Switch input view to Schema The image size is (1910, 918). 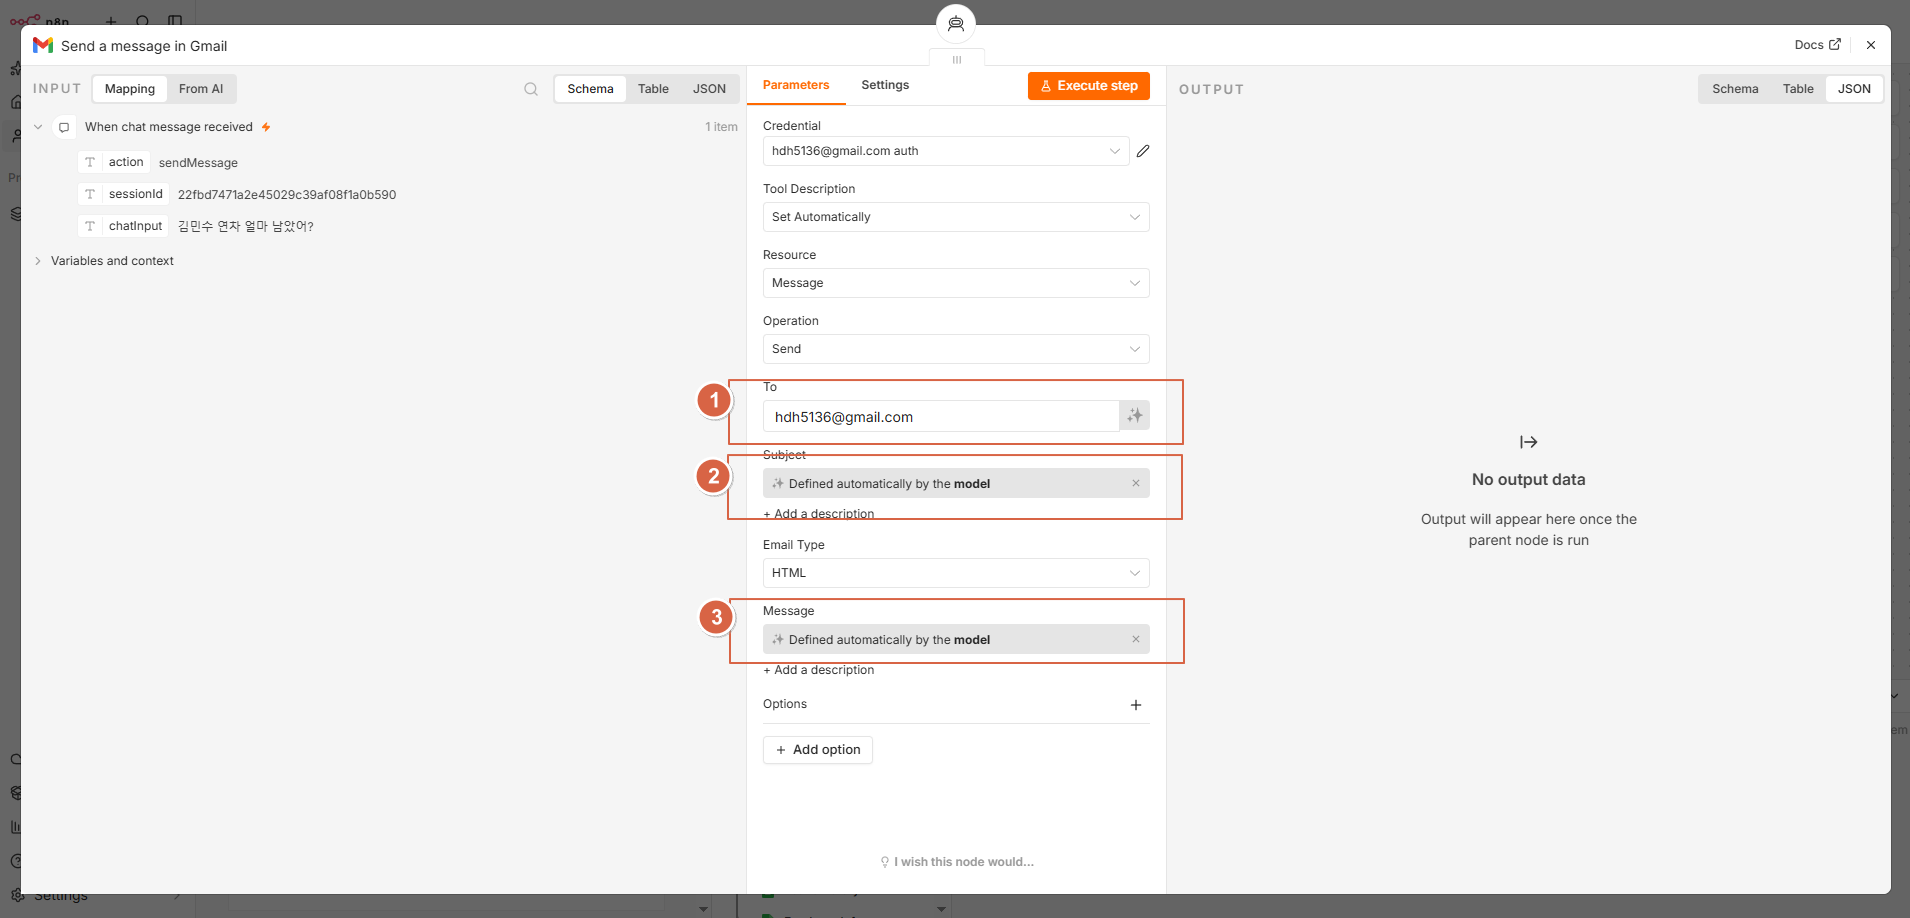pos(590,89)
